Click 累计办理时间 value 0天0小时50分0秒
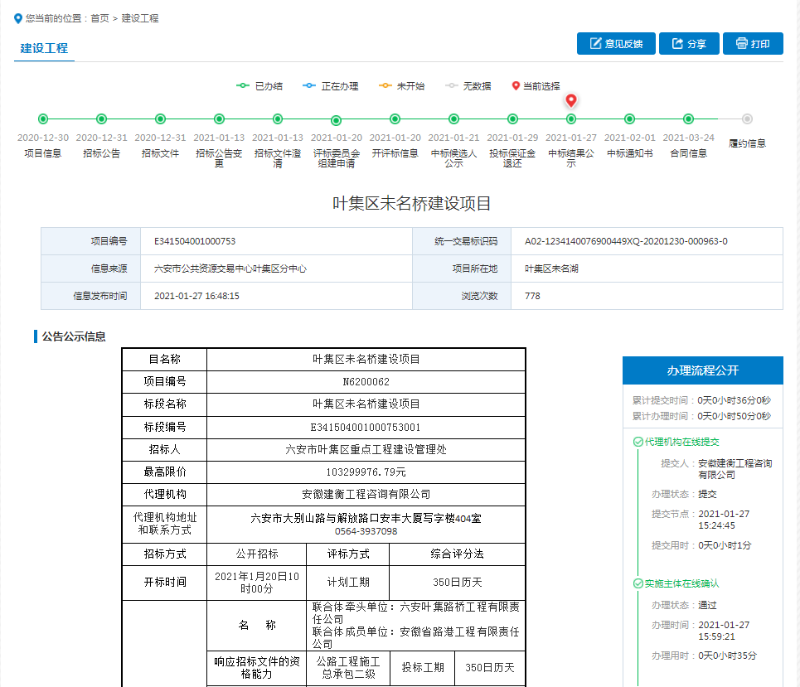Viewport: 800px width, 687px height. coord(734,416)
